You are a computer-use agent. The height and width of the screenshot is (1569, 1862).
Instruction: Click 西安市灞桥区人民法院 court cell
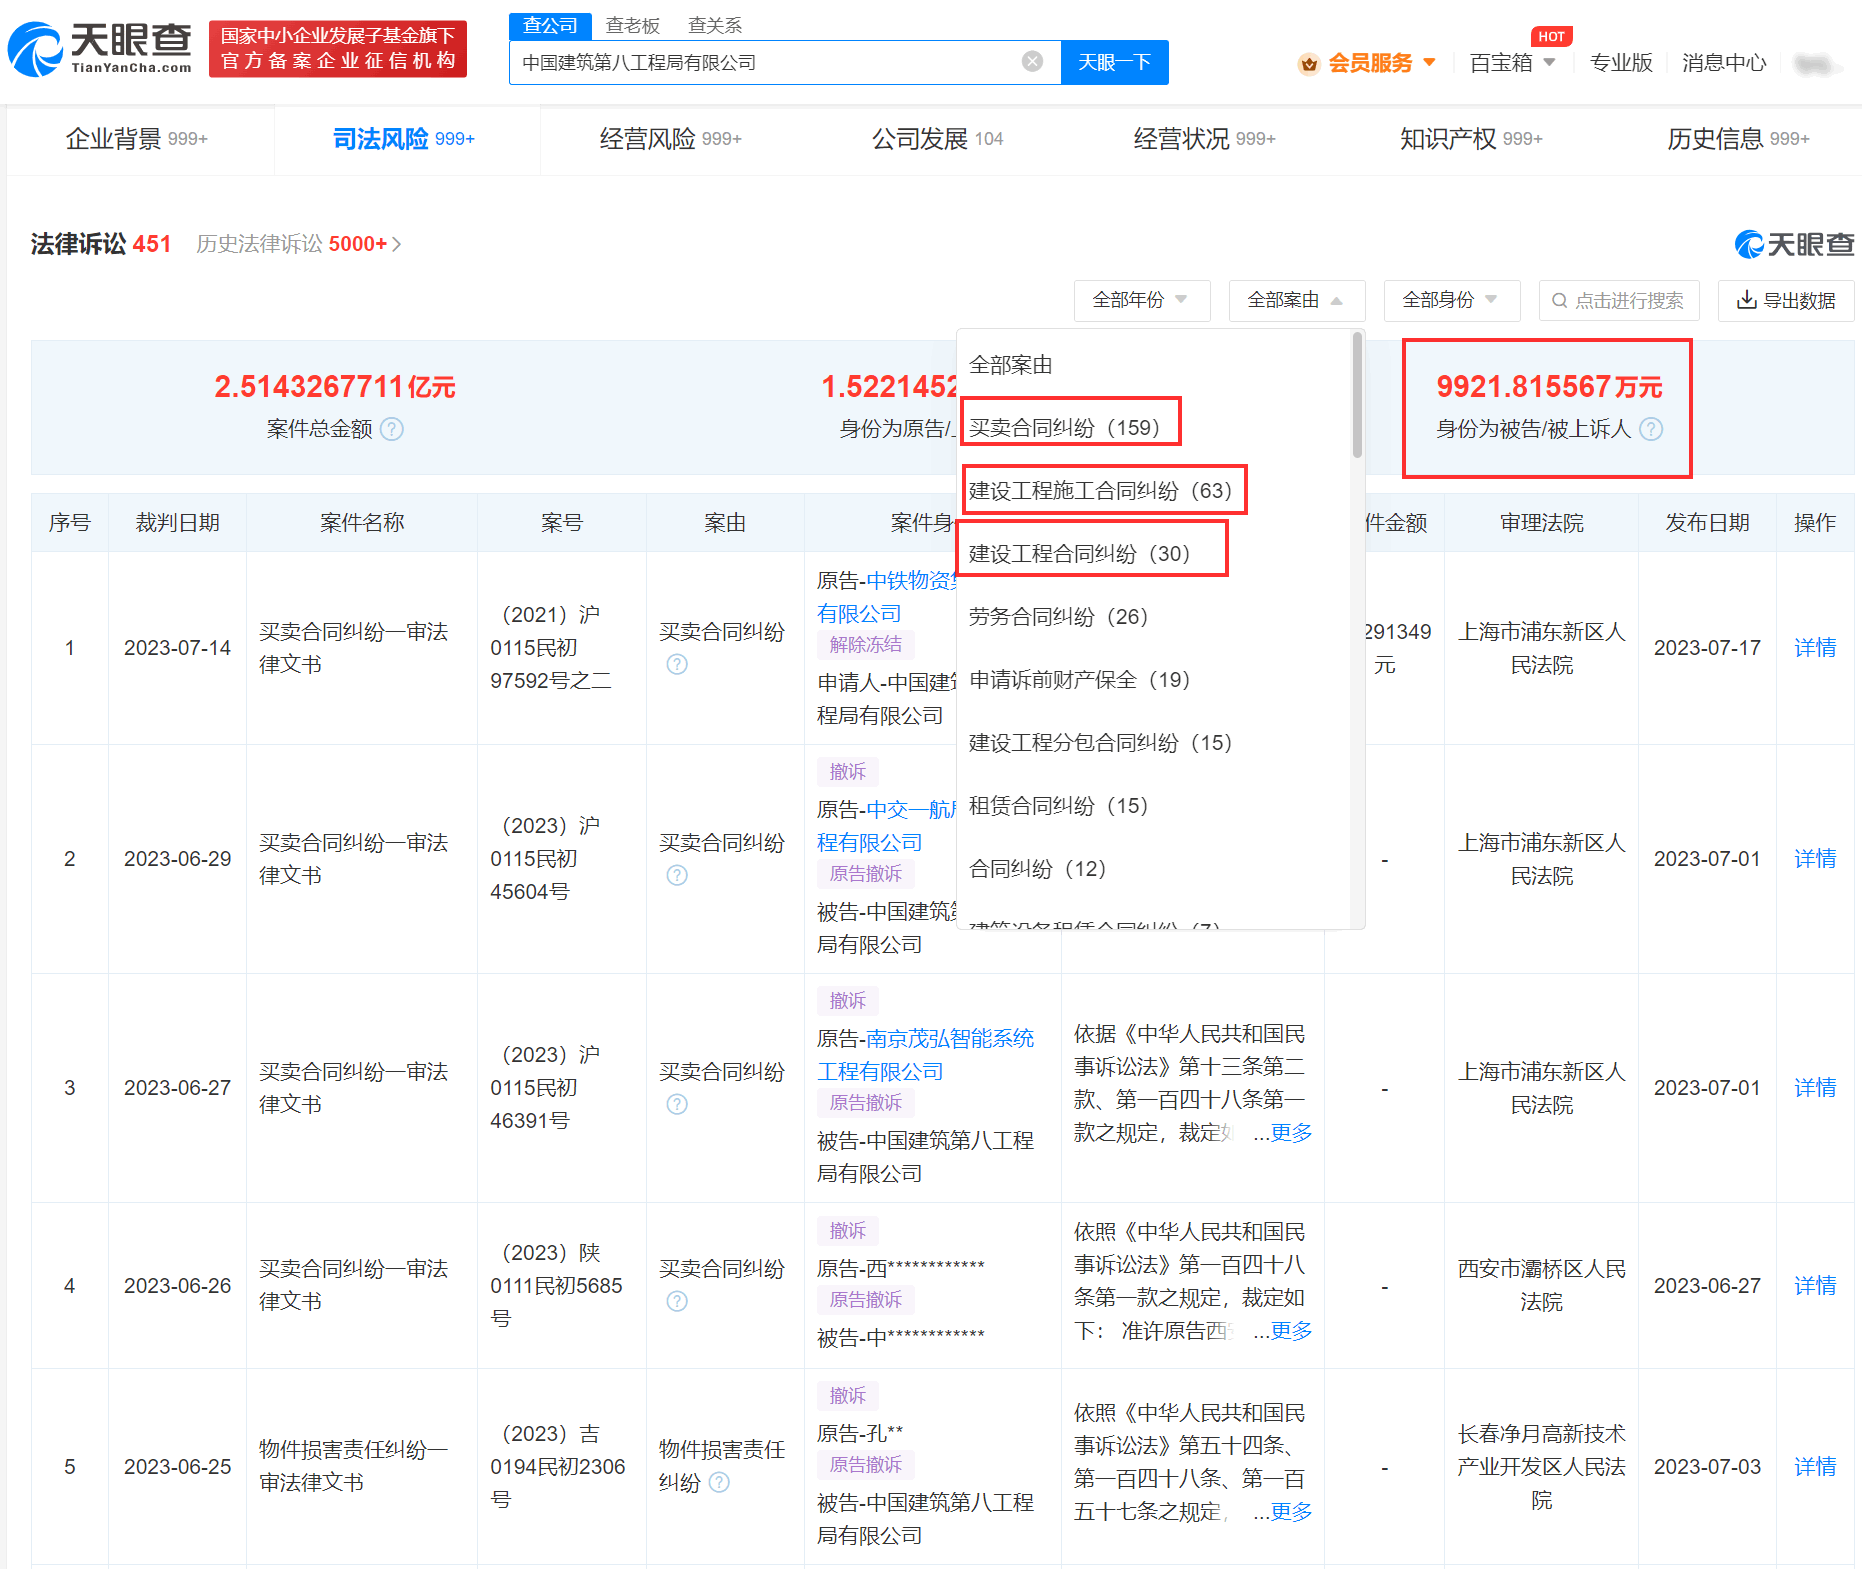[1541, 1285]
